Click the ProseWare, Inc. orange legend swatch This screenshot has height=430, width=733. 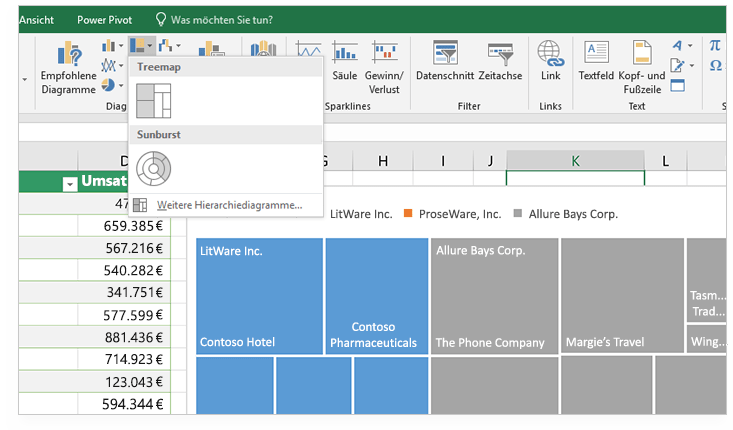coord(408,214)
